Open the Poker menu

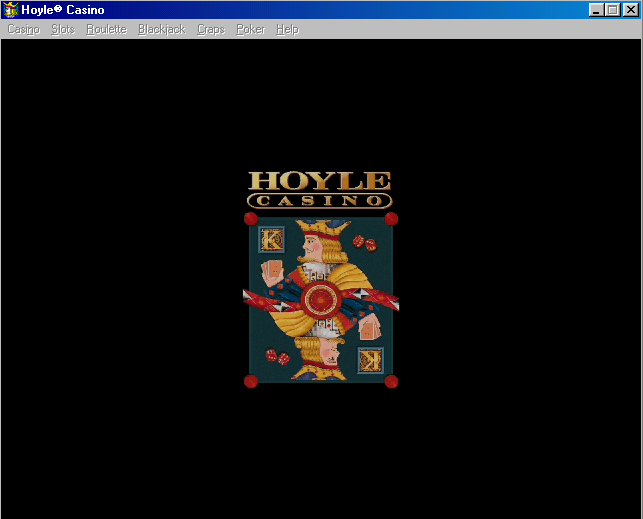[x=251, y=30]
